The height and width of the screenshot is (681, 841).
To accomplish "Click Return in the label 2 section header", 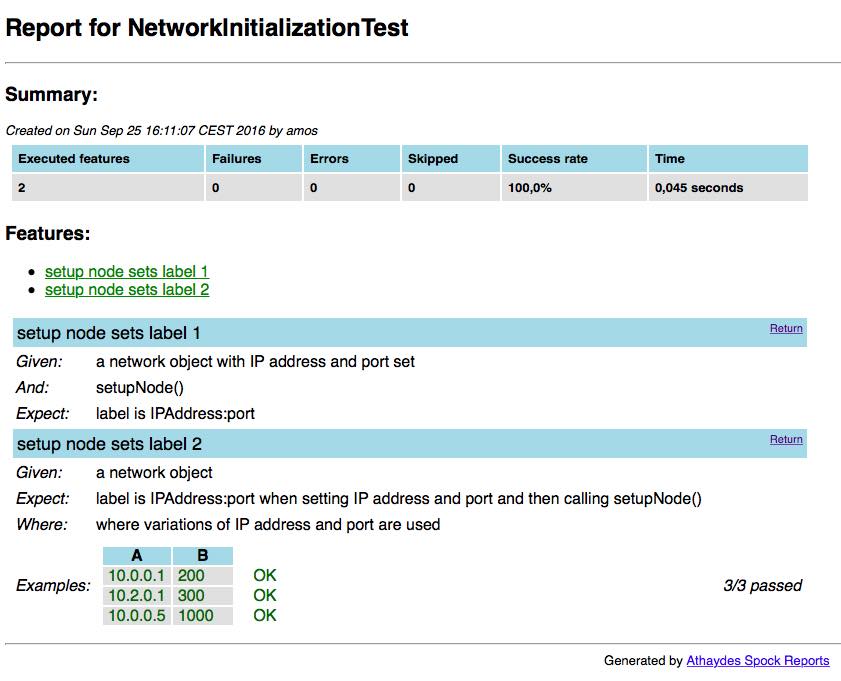I will 785,439.
